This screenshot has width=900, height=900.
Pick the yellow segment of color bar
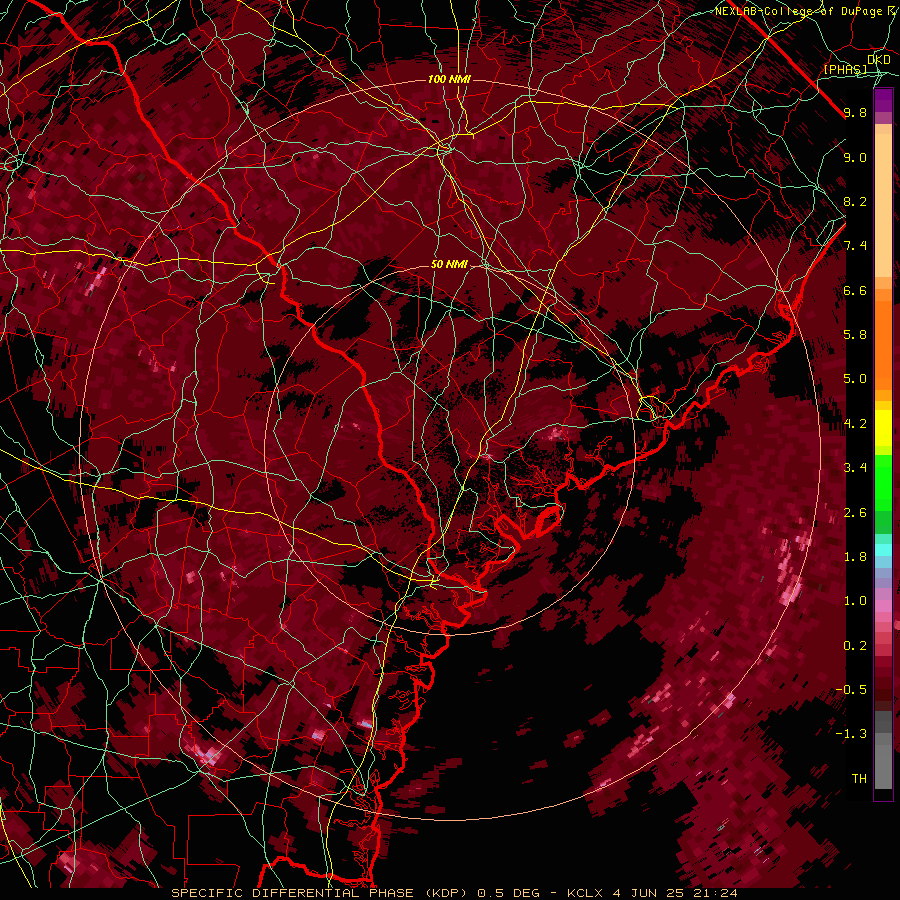point(883,428)
